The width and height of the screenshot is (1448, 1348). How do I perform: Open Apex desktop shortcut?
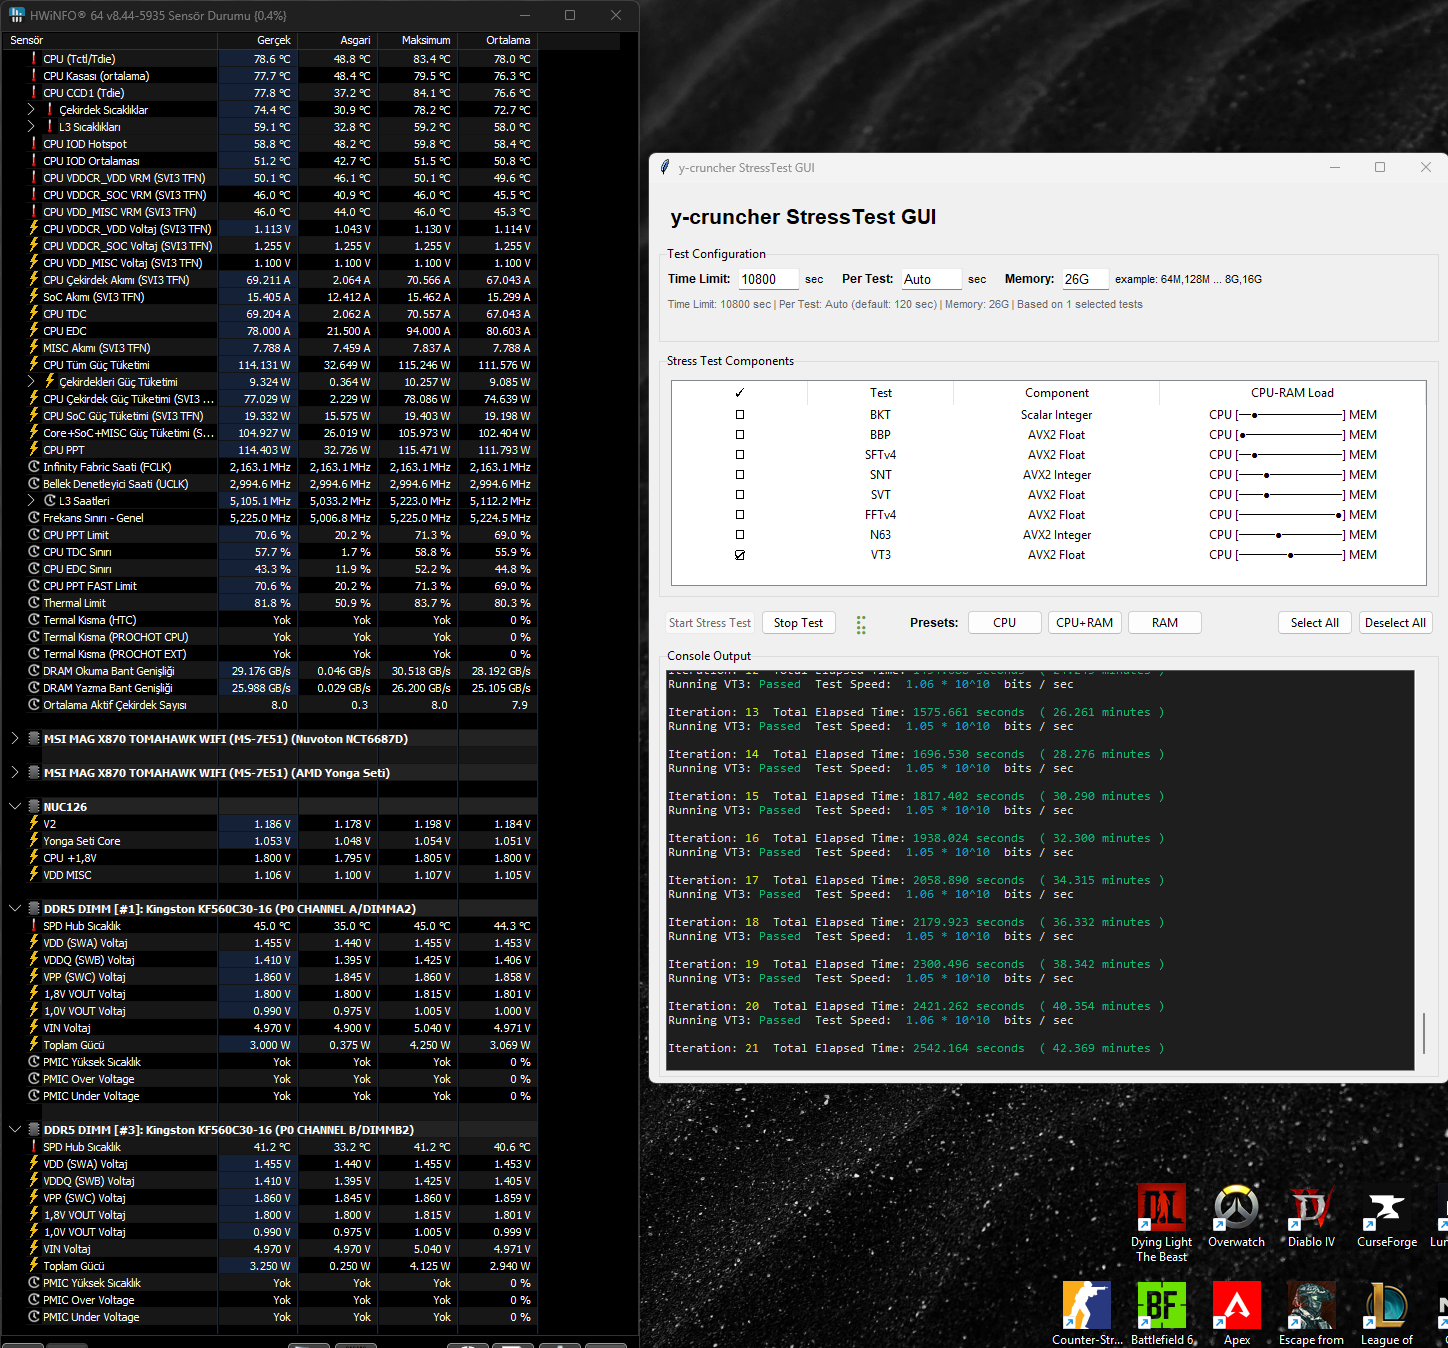[x=1237, y=1313]
